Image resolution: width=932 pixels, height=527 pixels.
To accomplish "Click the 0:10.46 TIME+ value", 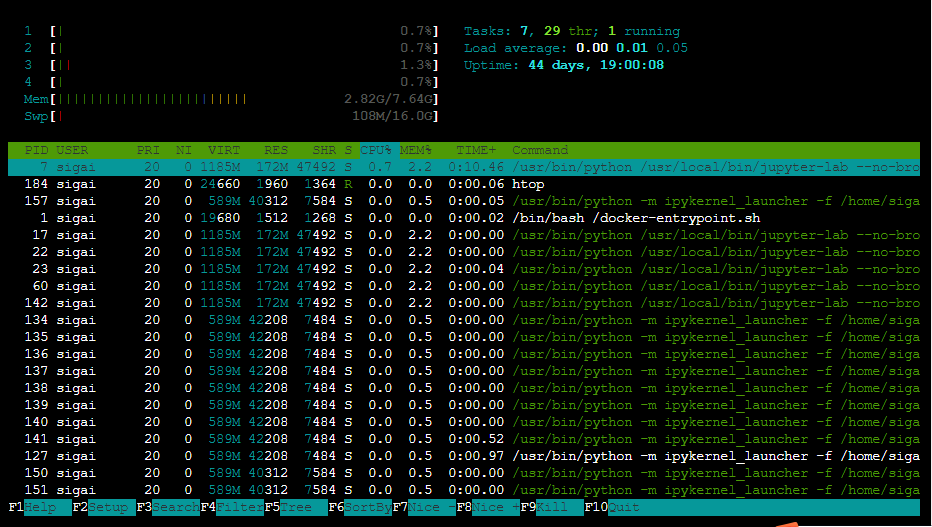I will point(476,168).
